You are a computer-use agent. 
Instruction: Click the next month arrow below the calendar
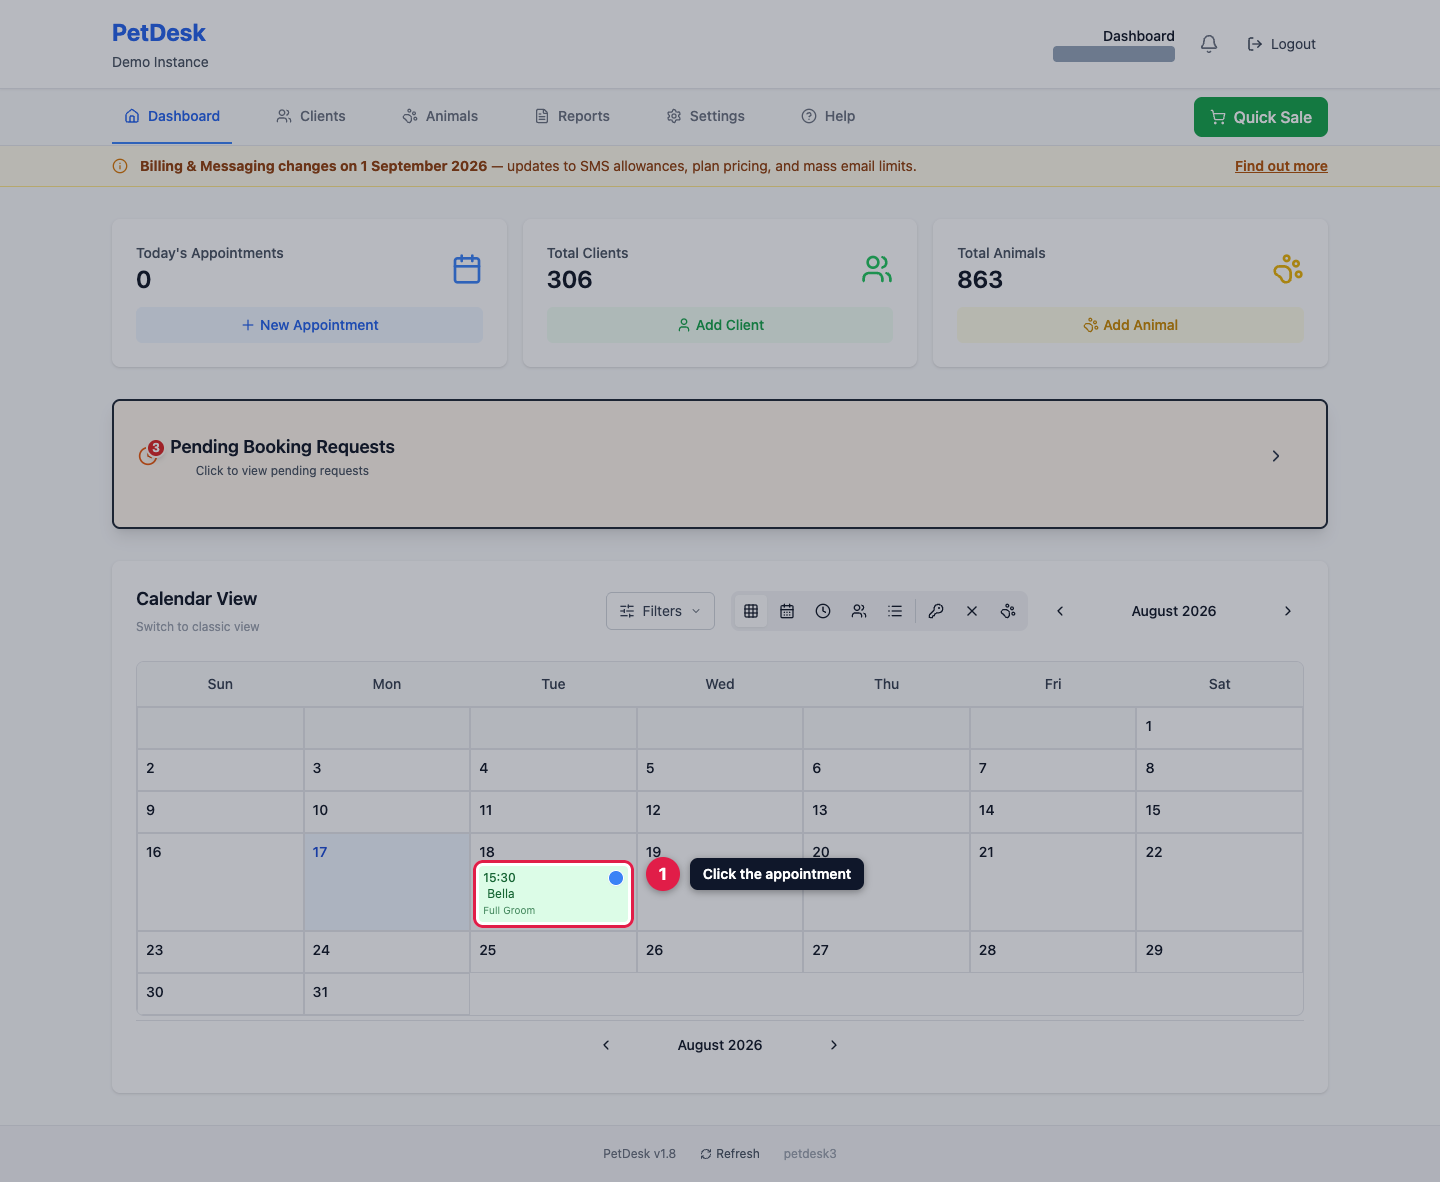[x=834, y=1045]
